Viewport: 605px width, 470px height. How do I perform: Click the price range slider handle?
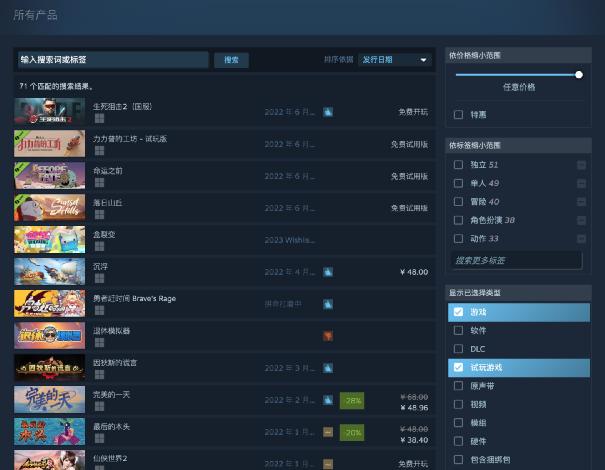tap(579, 75)
